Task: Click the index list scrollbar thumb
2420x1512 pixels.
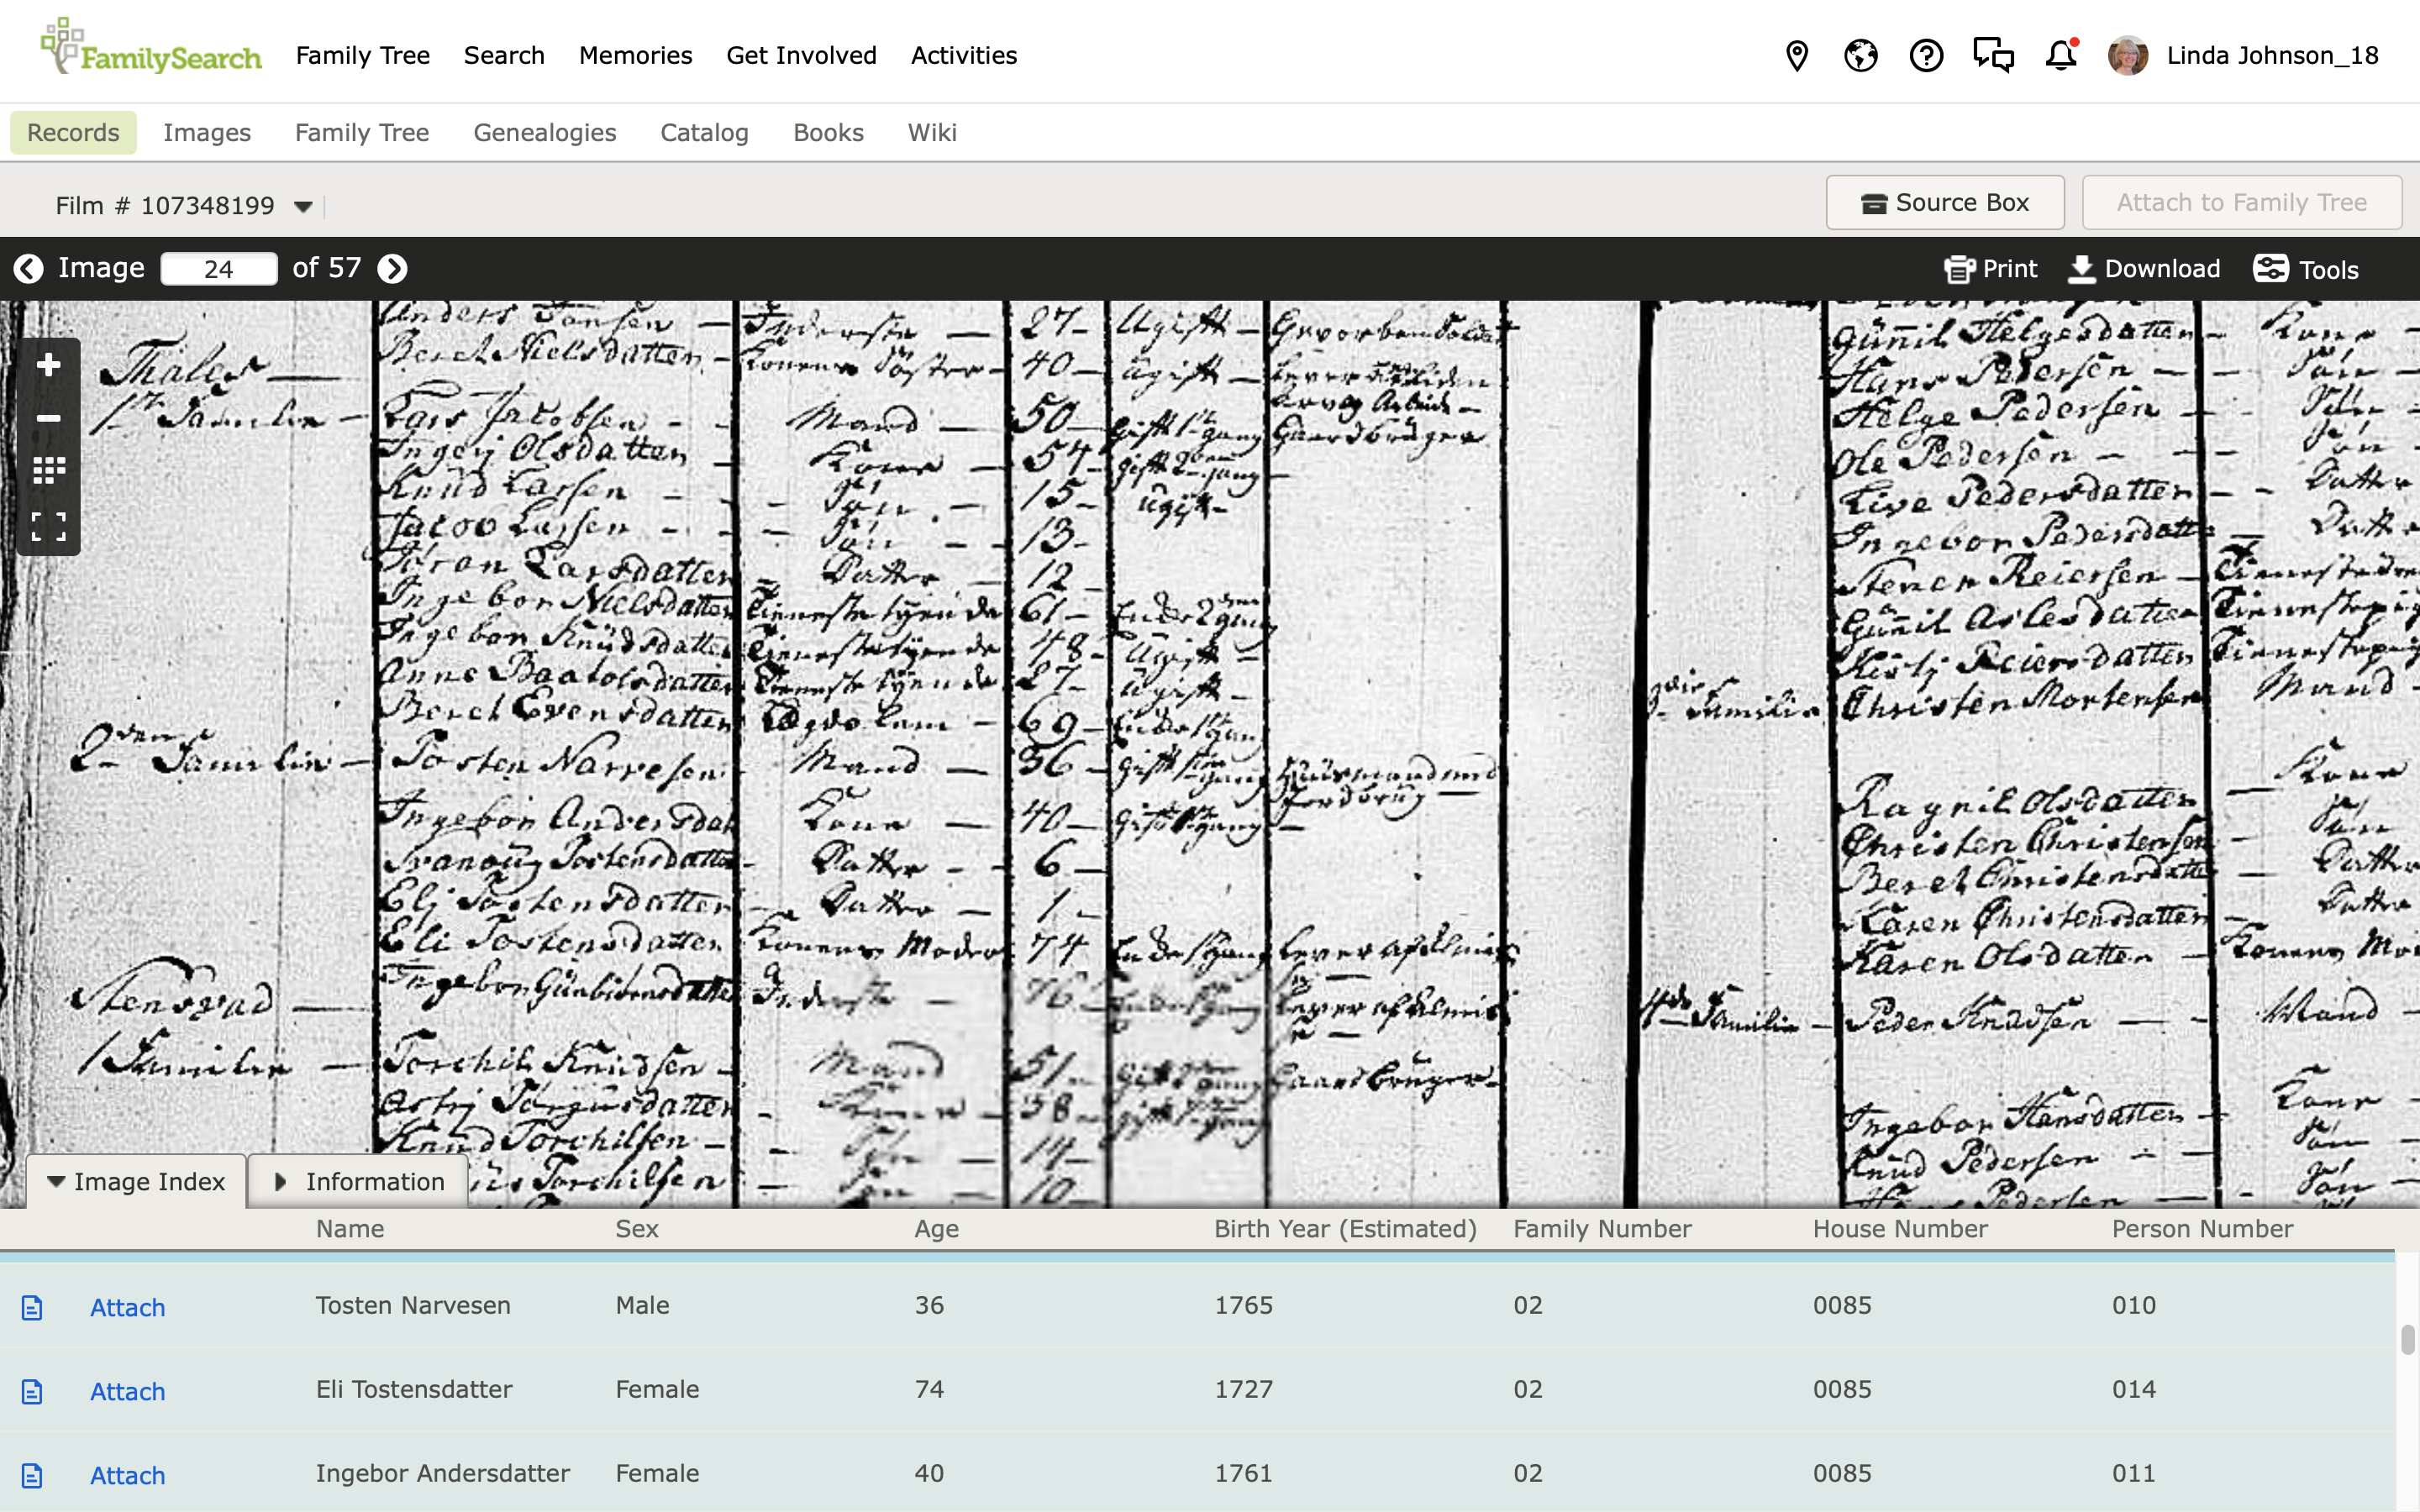Action: point(2407,1339)
